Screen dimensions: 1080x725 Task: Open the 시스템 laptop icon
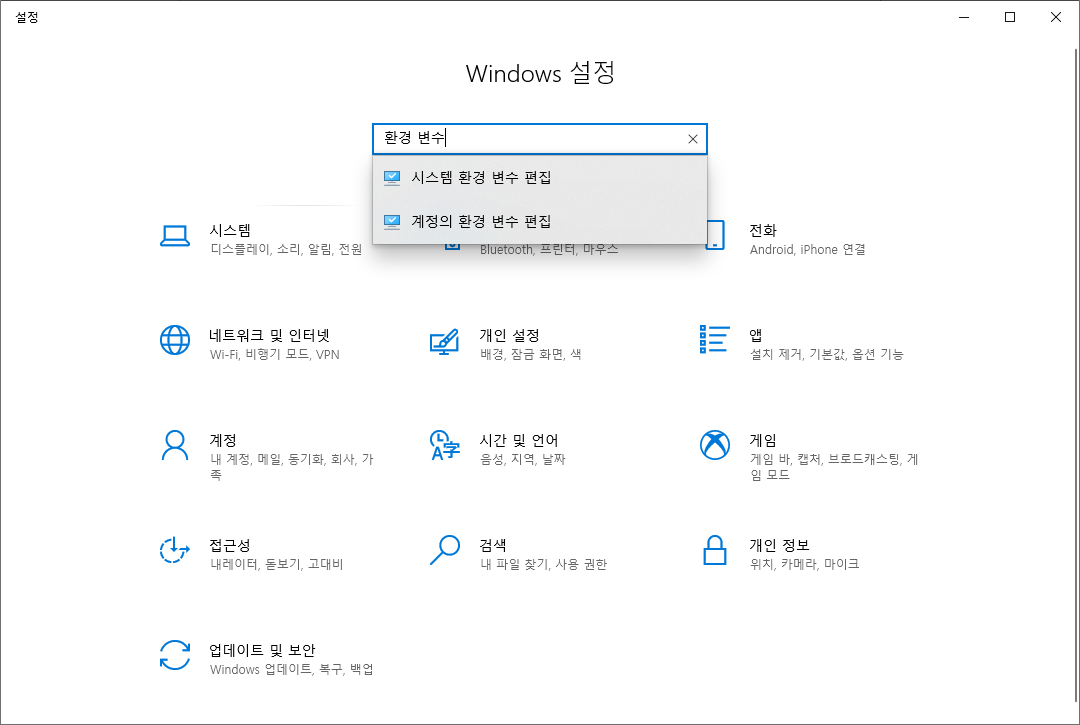pyautogui.click(x=175, y=236)
